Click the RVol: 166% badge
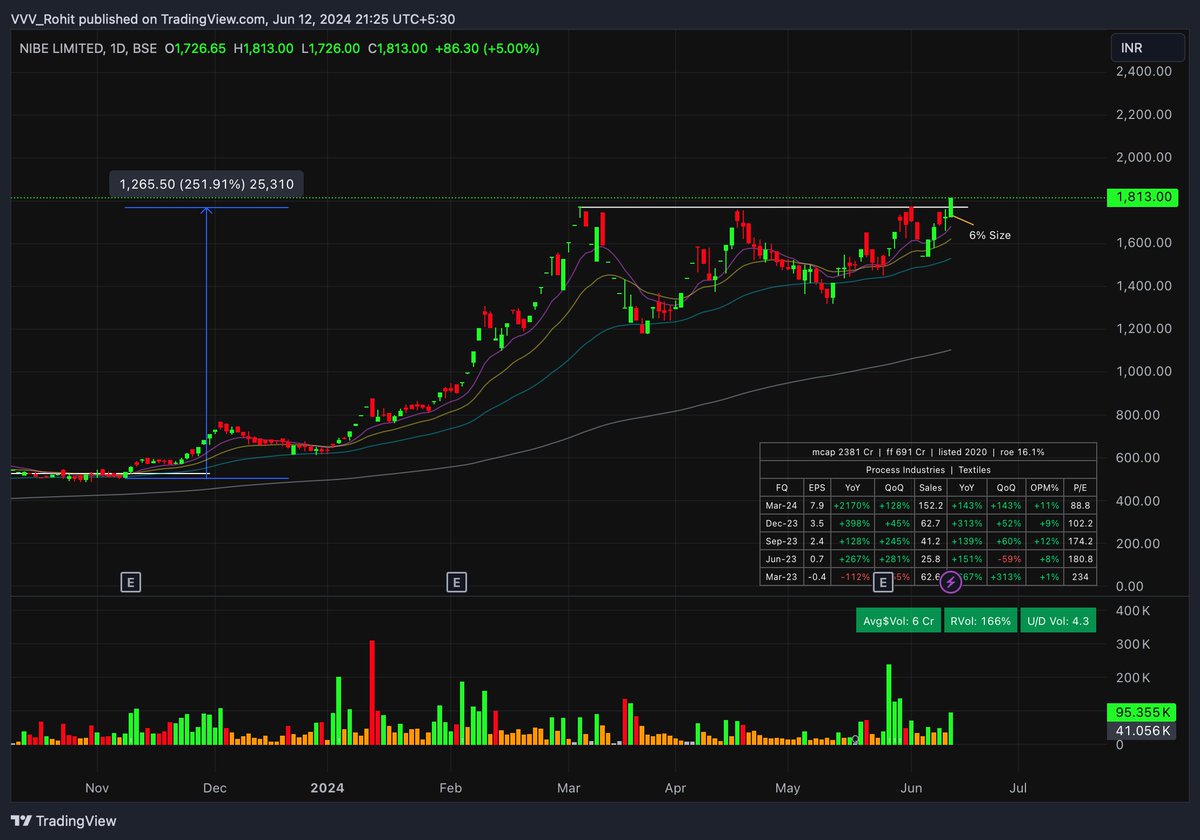1200x840 pixels. click(x=982, y=621)
